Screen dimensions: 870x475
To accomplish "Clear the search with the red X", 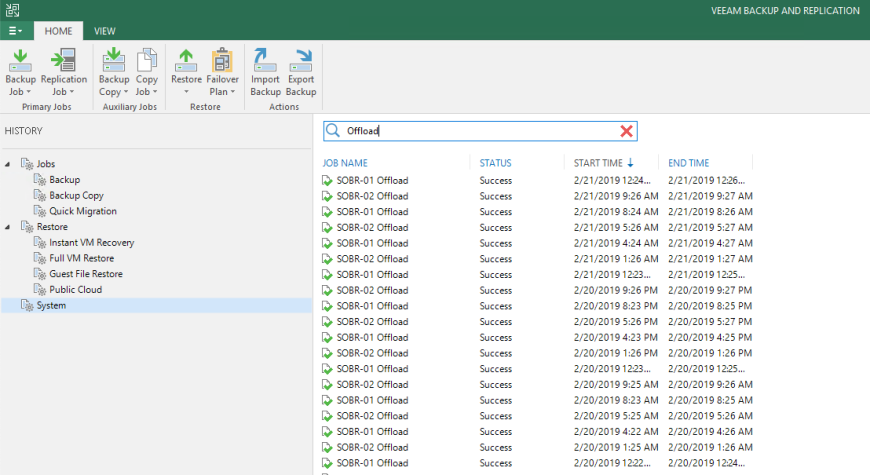I will point(626,131).
